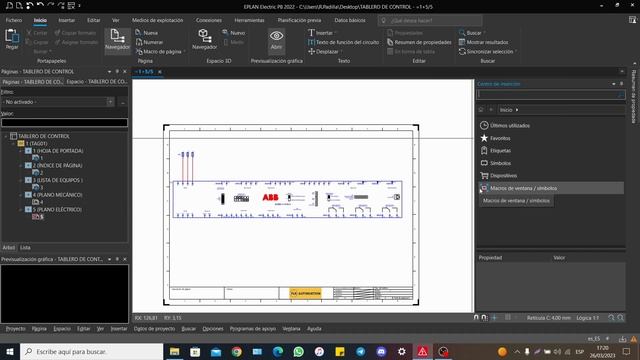This screenshot has height=360, width=640.
Task: Click Sincronizar selección
Action: coord(487,51)
